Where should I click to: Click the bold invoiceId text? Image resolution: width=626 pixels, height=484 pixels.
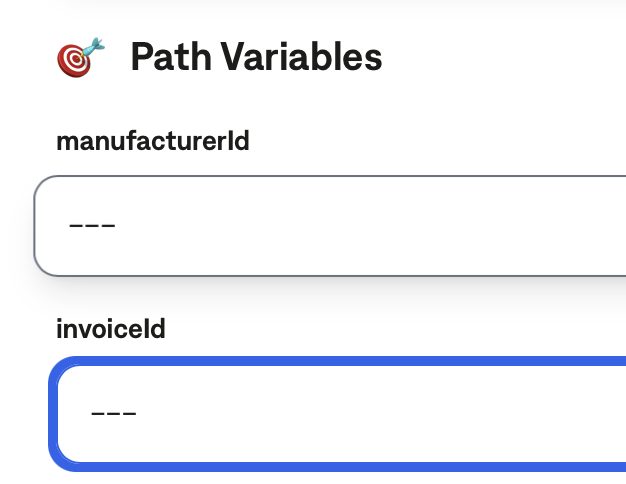click(111, 328)
